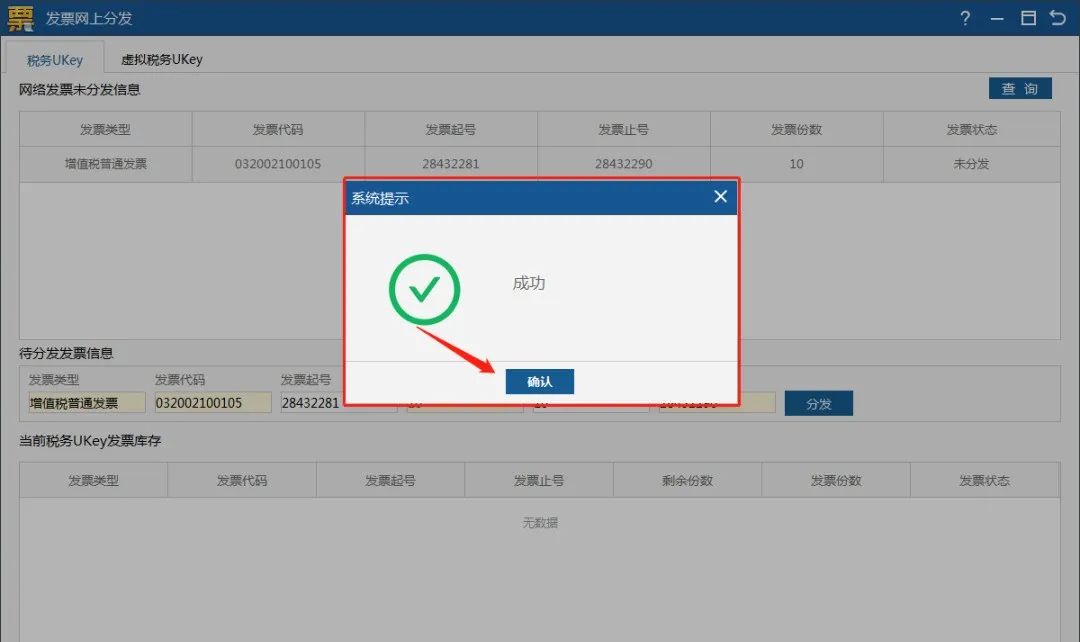The height and width of the screenshot is (642, 1080).
Task: Minimize window using the dash icon
Action: pos(997,19)
